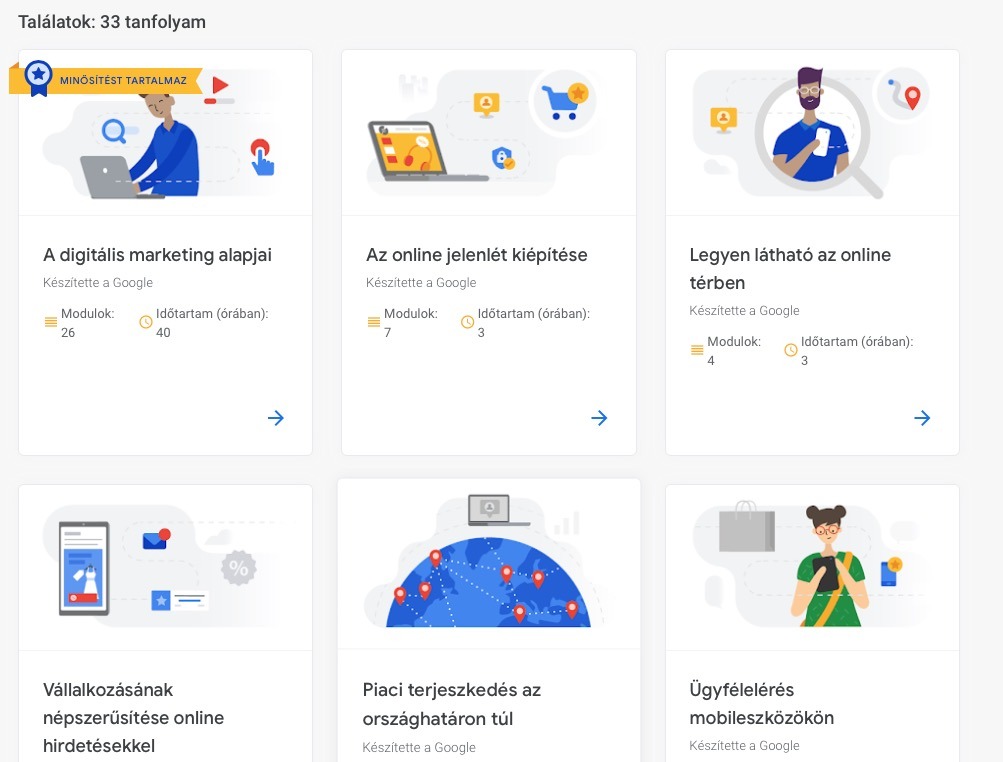Click the globe illustration thumbnail
The height and width of the screenshot is (762, 1003).
(x=489, y=564)
